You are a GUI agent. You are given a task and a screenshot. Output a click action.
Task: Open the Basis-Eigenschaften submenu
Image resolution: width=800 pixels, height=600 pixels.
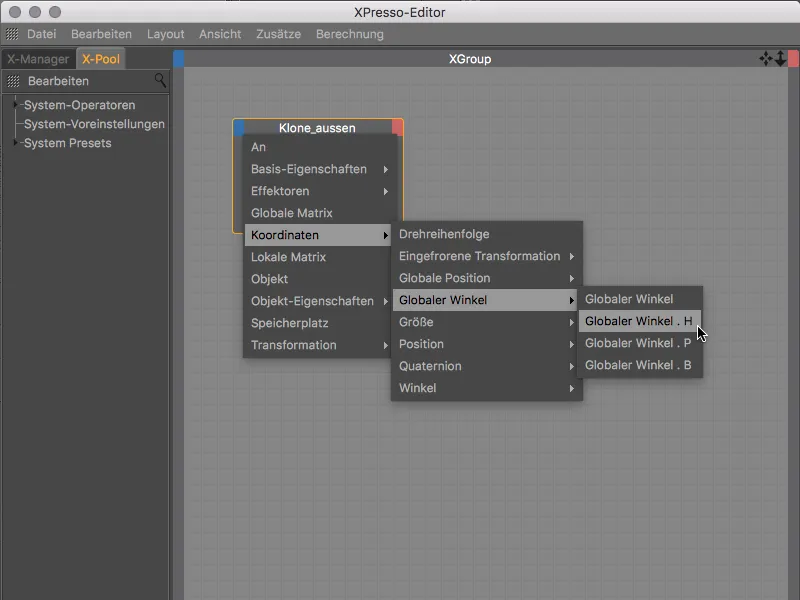click(317, 169)
